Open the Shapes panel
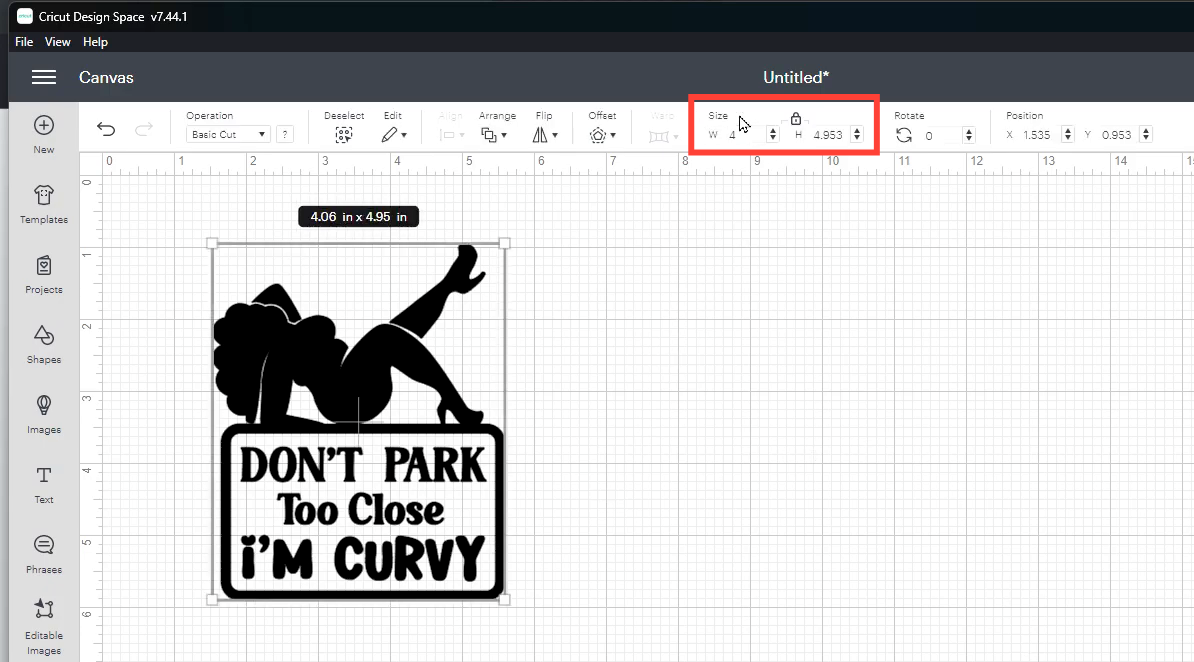1194x662 pixels. [x=43, y=336]
